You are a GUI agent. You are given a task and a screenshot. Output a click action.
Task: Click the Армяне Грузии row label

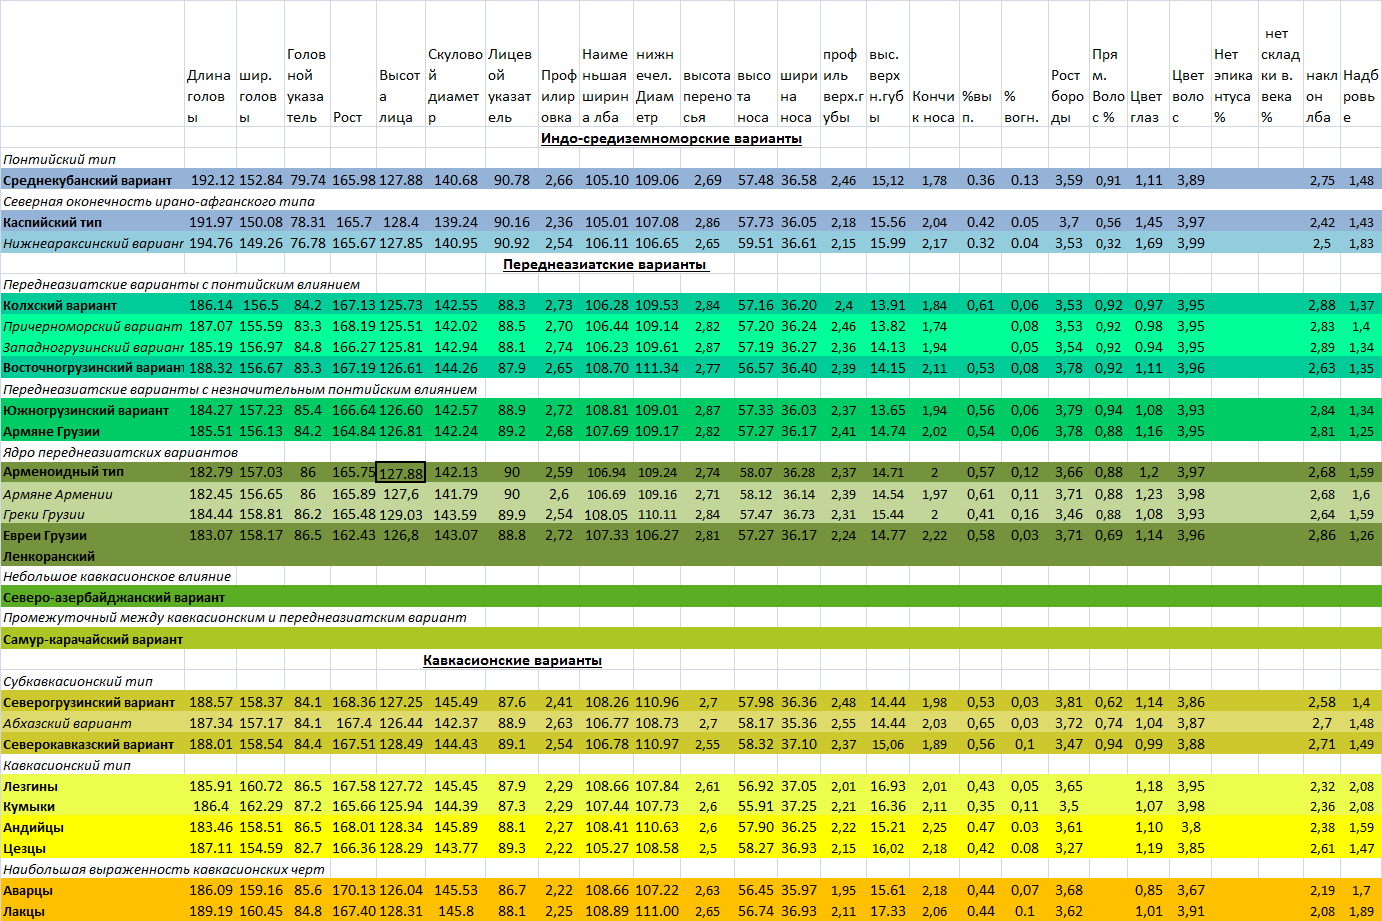pos(51,431)
